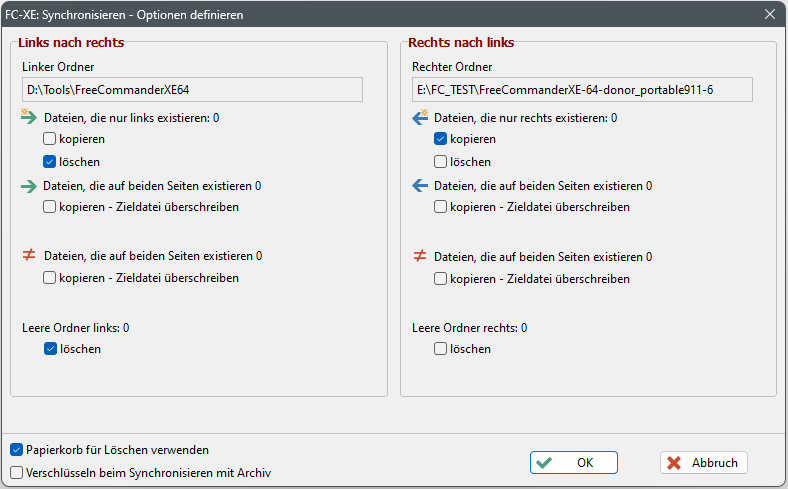
Task: Click plain blue left-arrow icon
Action: coord(420,186)
